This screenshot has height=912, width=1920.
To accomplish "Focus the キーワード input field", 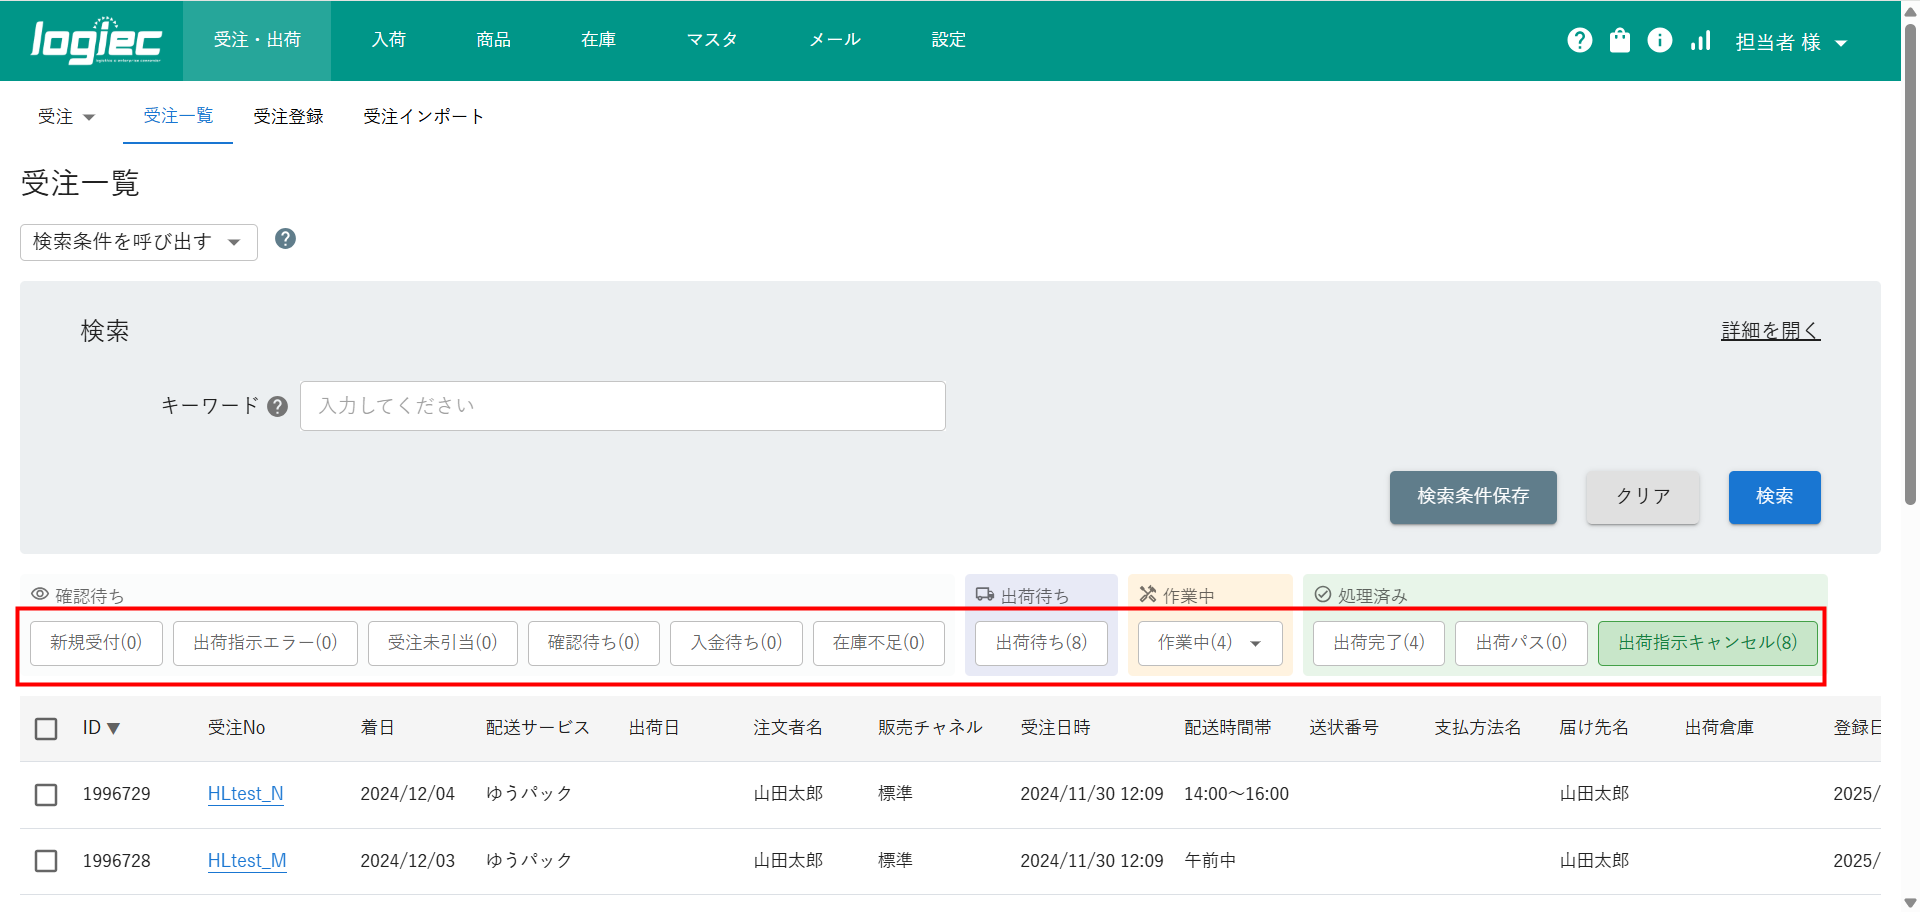I will click(622, 406).
